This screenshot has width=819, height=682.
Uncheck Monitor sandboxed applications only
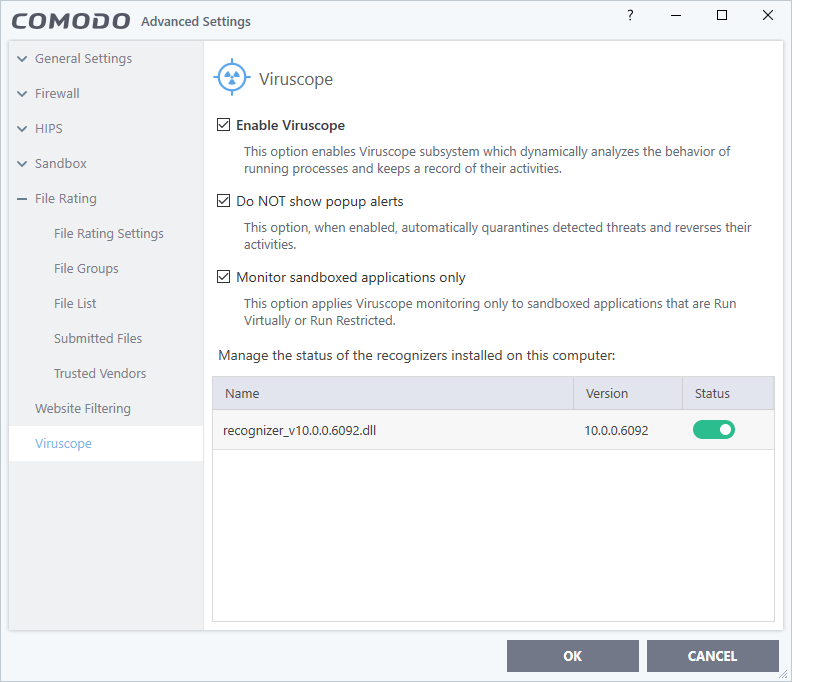(x=224, y=277)
